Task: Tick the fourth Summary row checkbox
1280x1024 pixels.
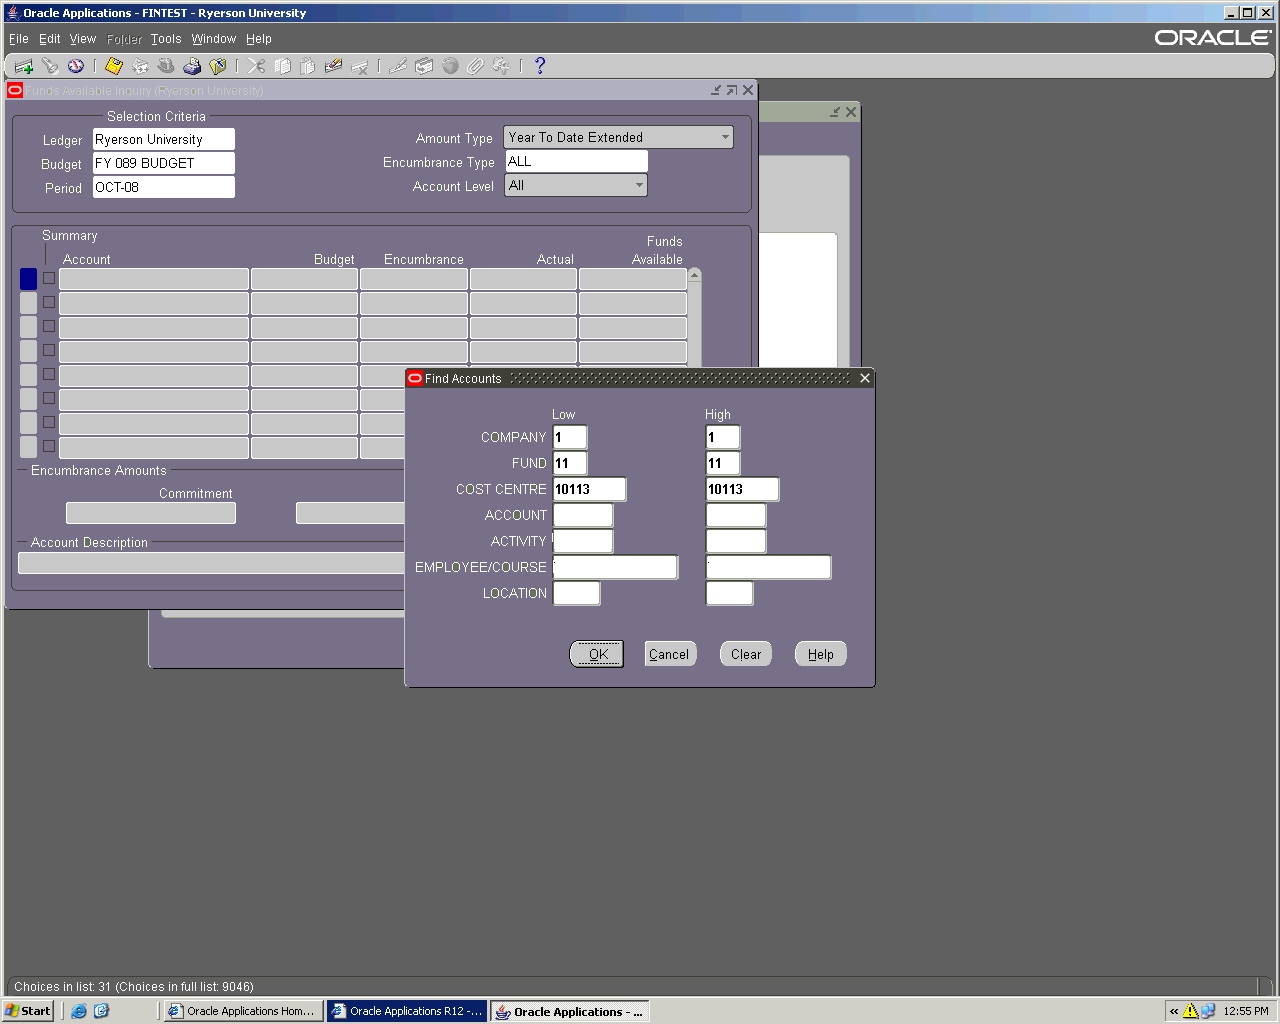Action: [49, 350]
